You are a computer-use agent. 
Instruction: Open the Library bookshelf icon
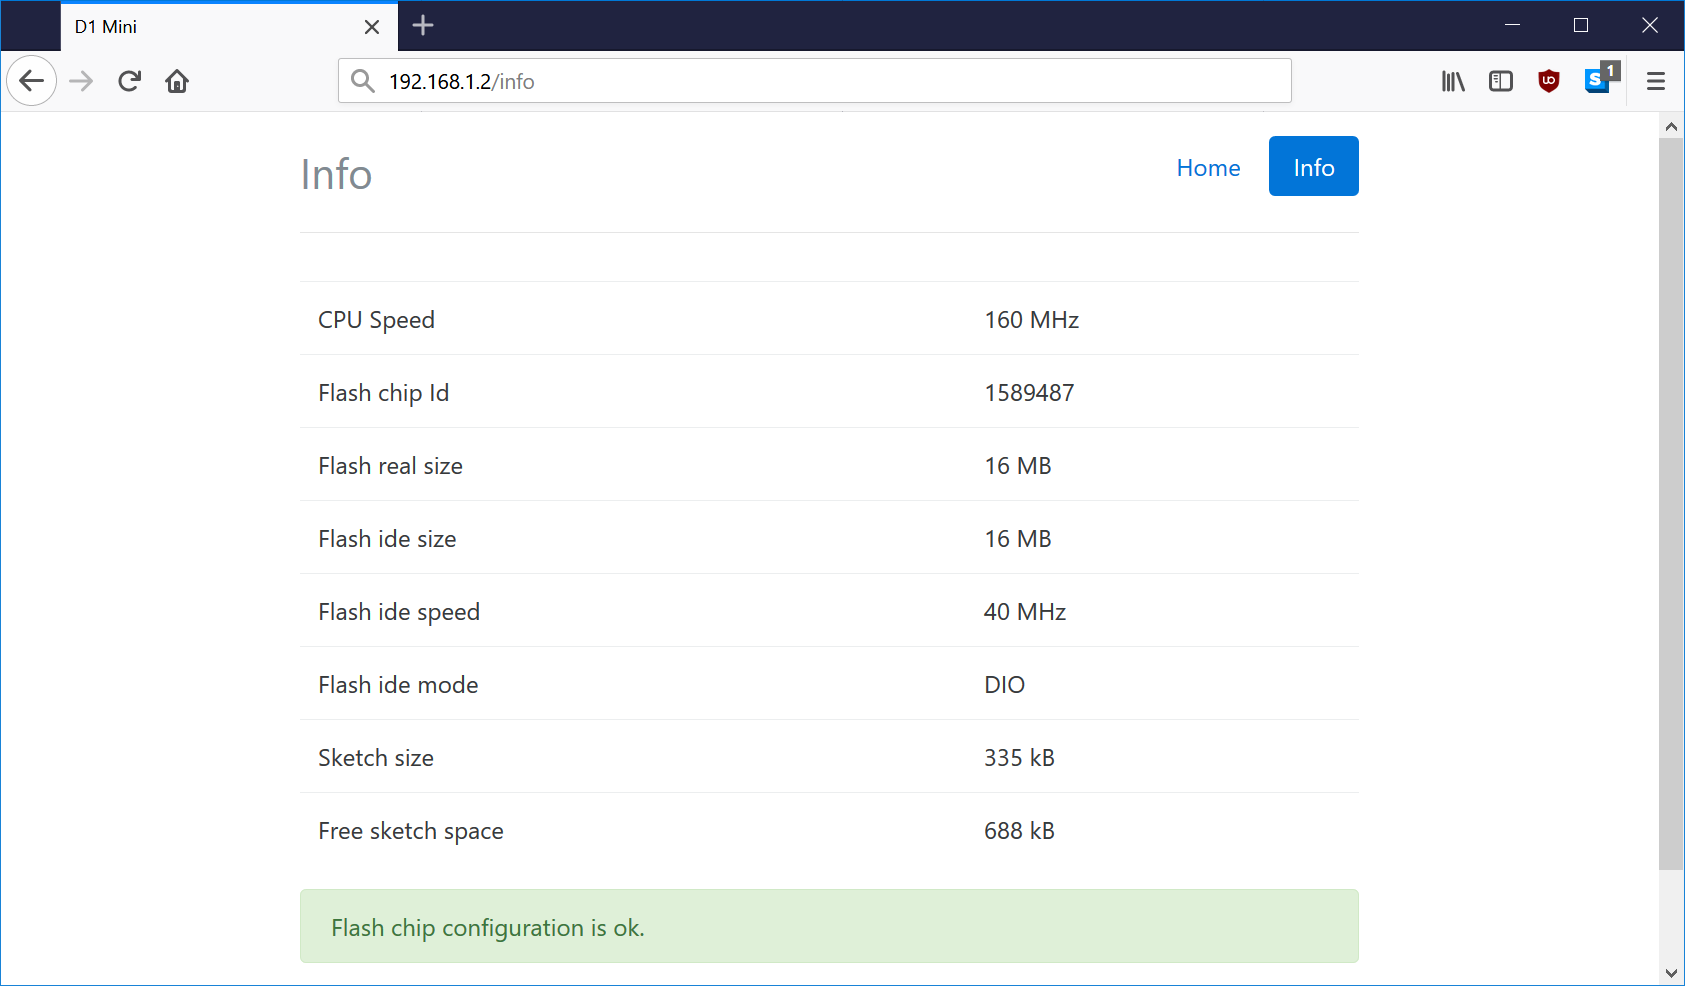click(x=1453, y=81)
